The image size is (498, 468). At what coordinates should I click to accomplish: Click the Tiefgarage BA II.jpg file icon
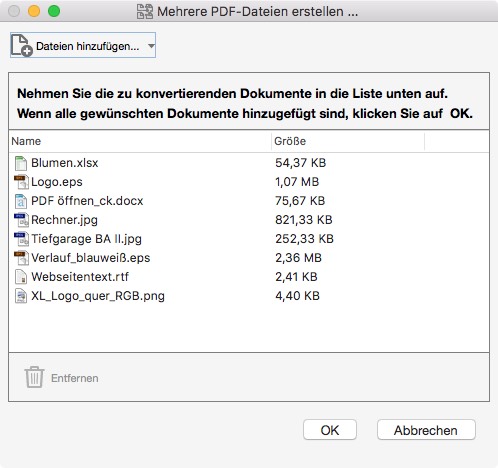point(21,239)
